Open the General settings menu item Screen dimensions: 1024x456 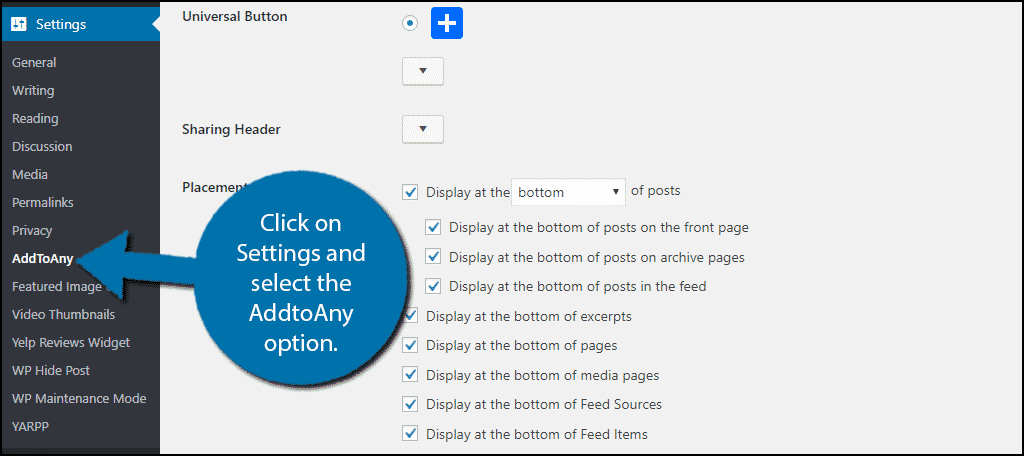point(34,63)
